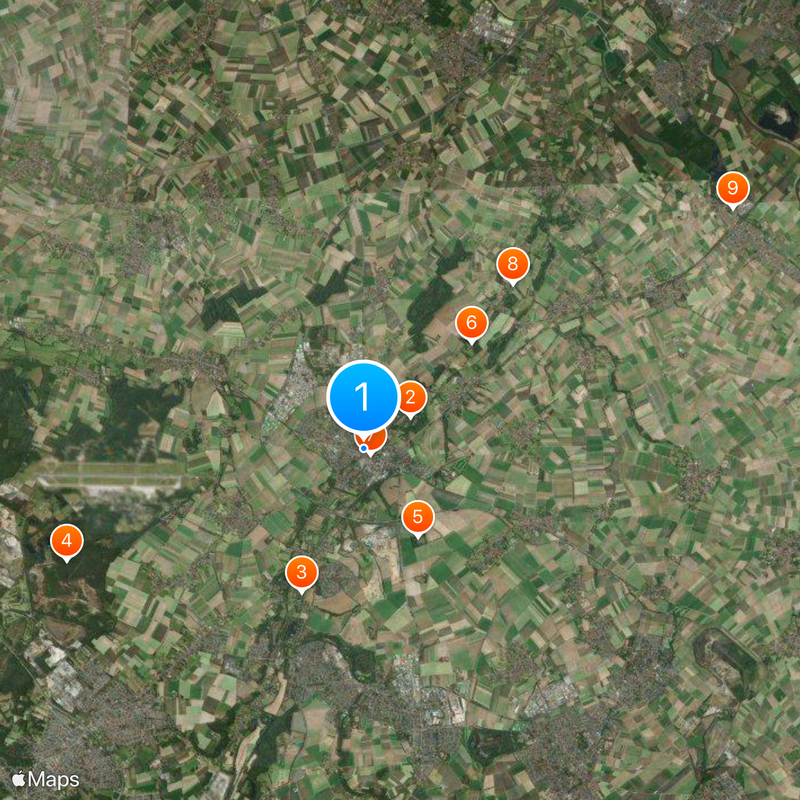The width and height of the screenshot is (800, 800).
Task: Click the dark forest patch north of airport
Action: click(133, 413)
